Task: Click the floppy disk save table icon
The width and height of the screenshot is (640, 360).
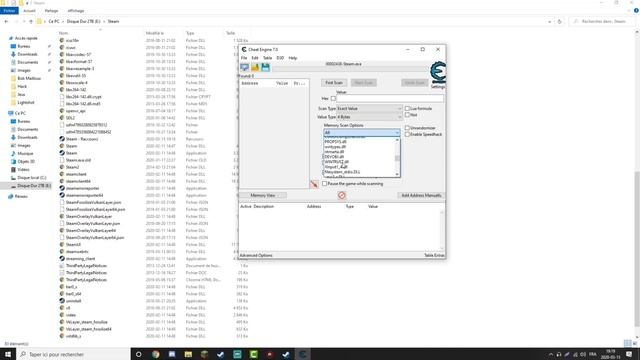Action: click(x=265, y=67)
